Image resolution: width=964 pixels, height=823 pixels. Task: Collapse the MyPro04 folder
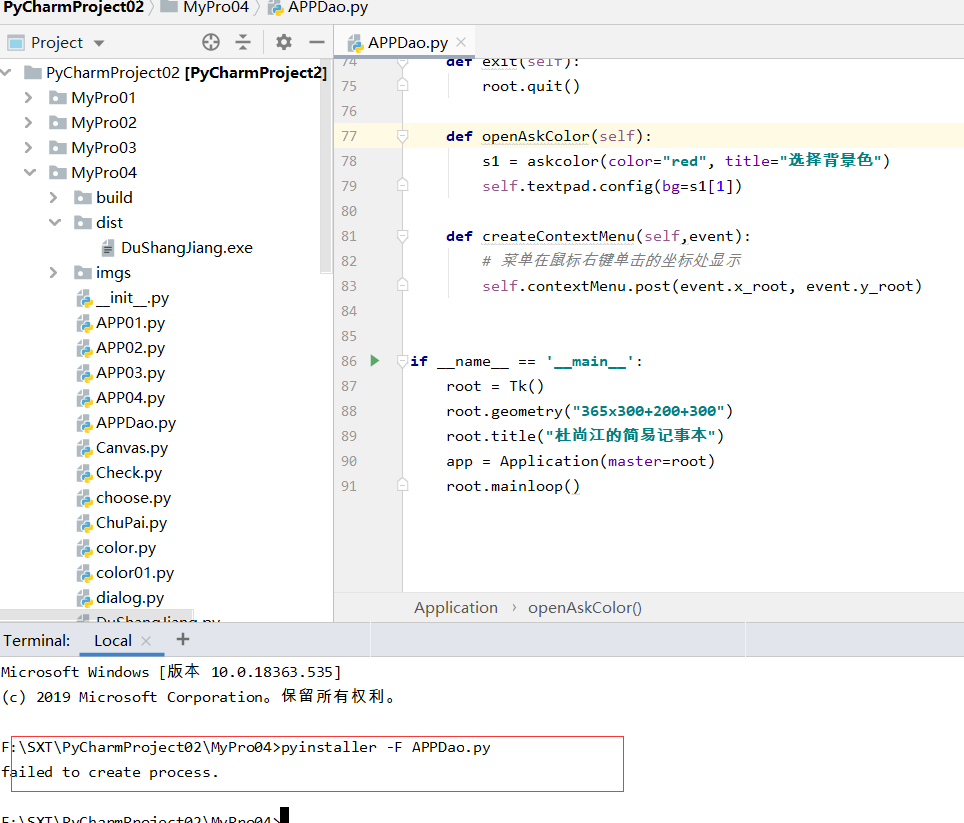coord(30,172)
